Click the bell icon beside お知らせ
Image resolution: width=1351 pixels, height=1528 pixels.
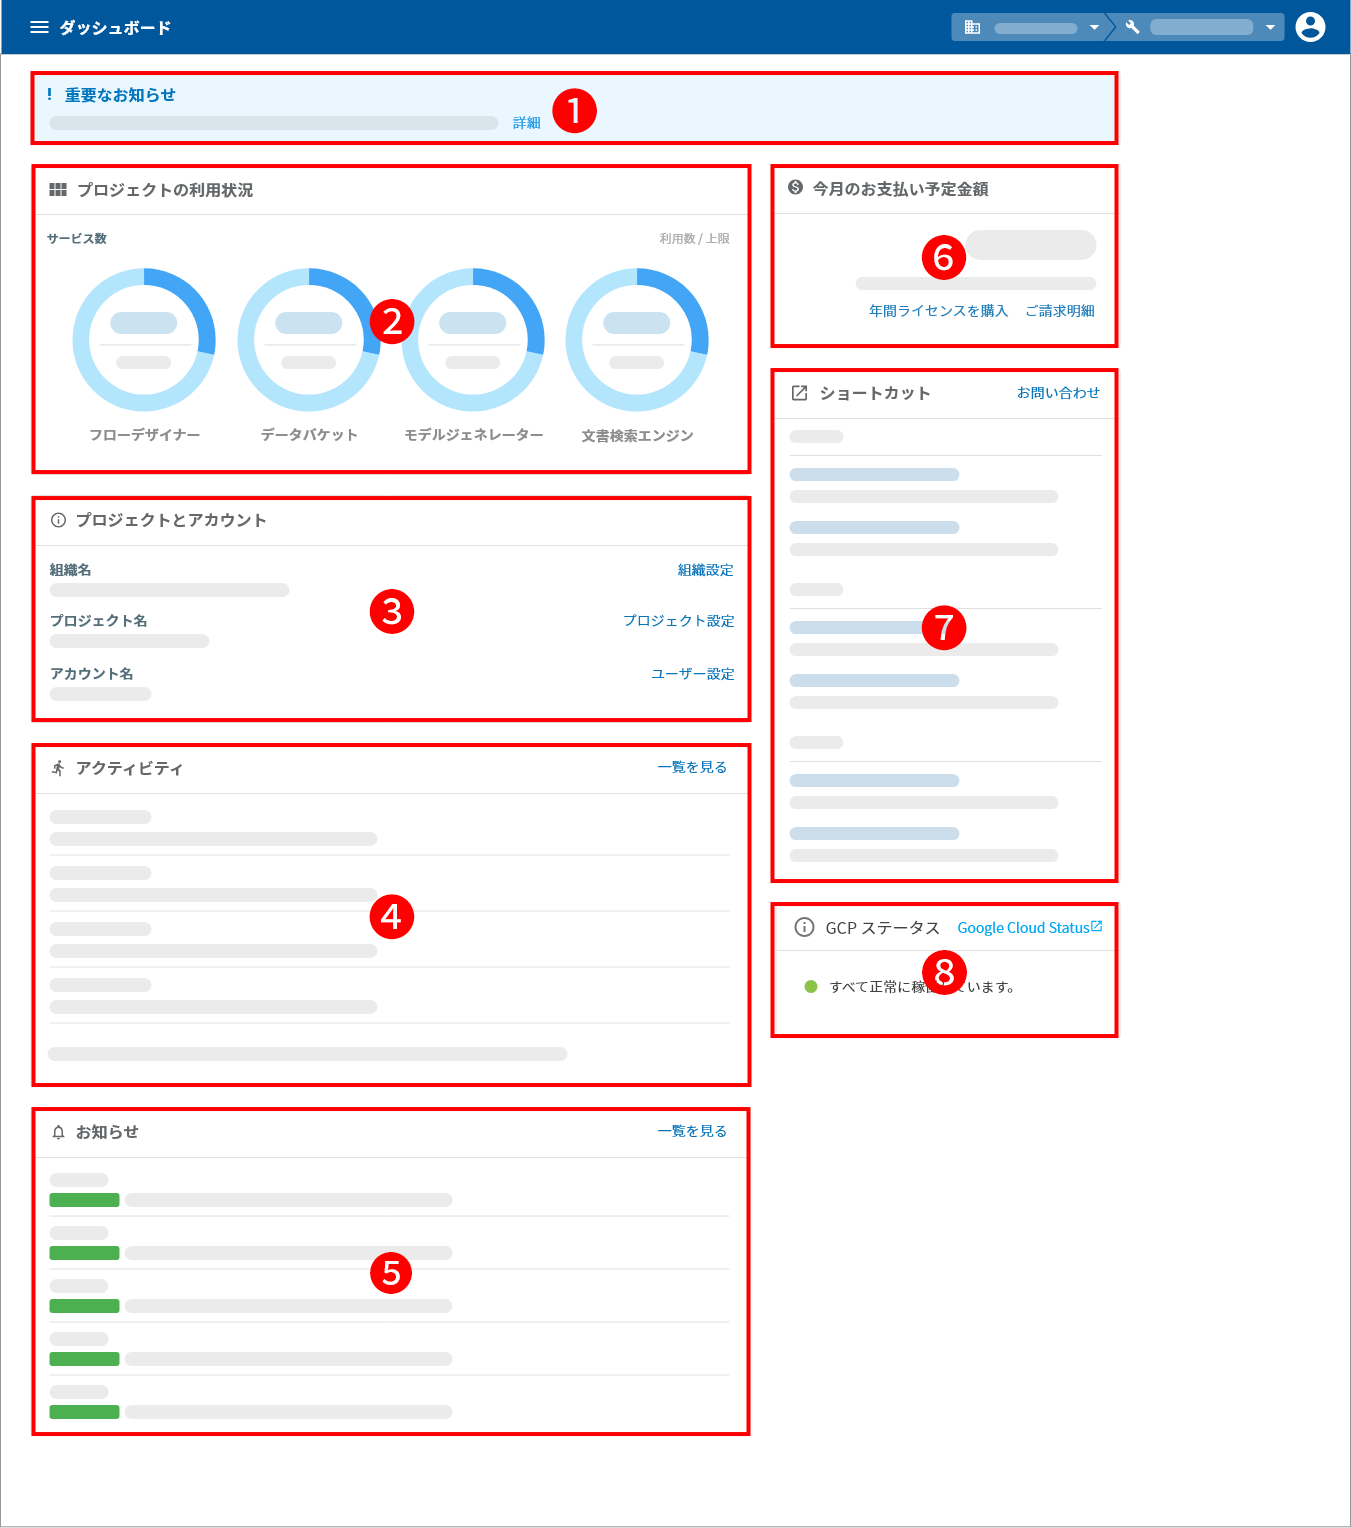(x=58, y=1132)
